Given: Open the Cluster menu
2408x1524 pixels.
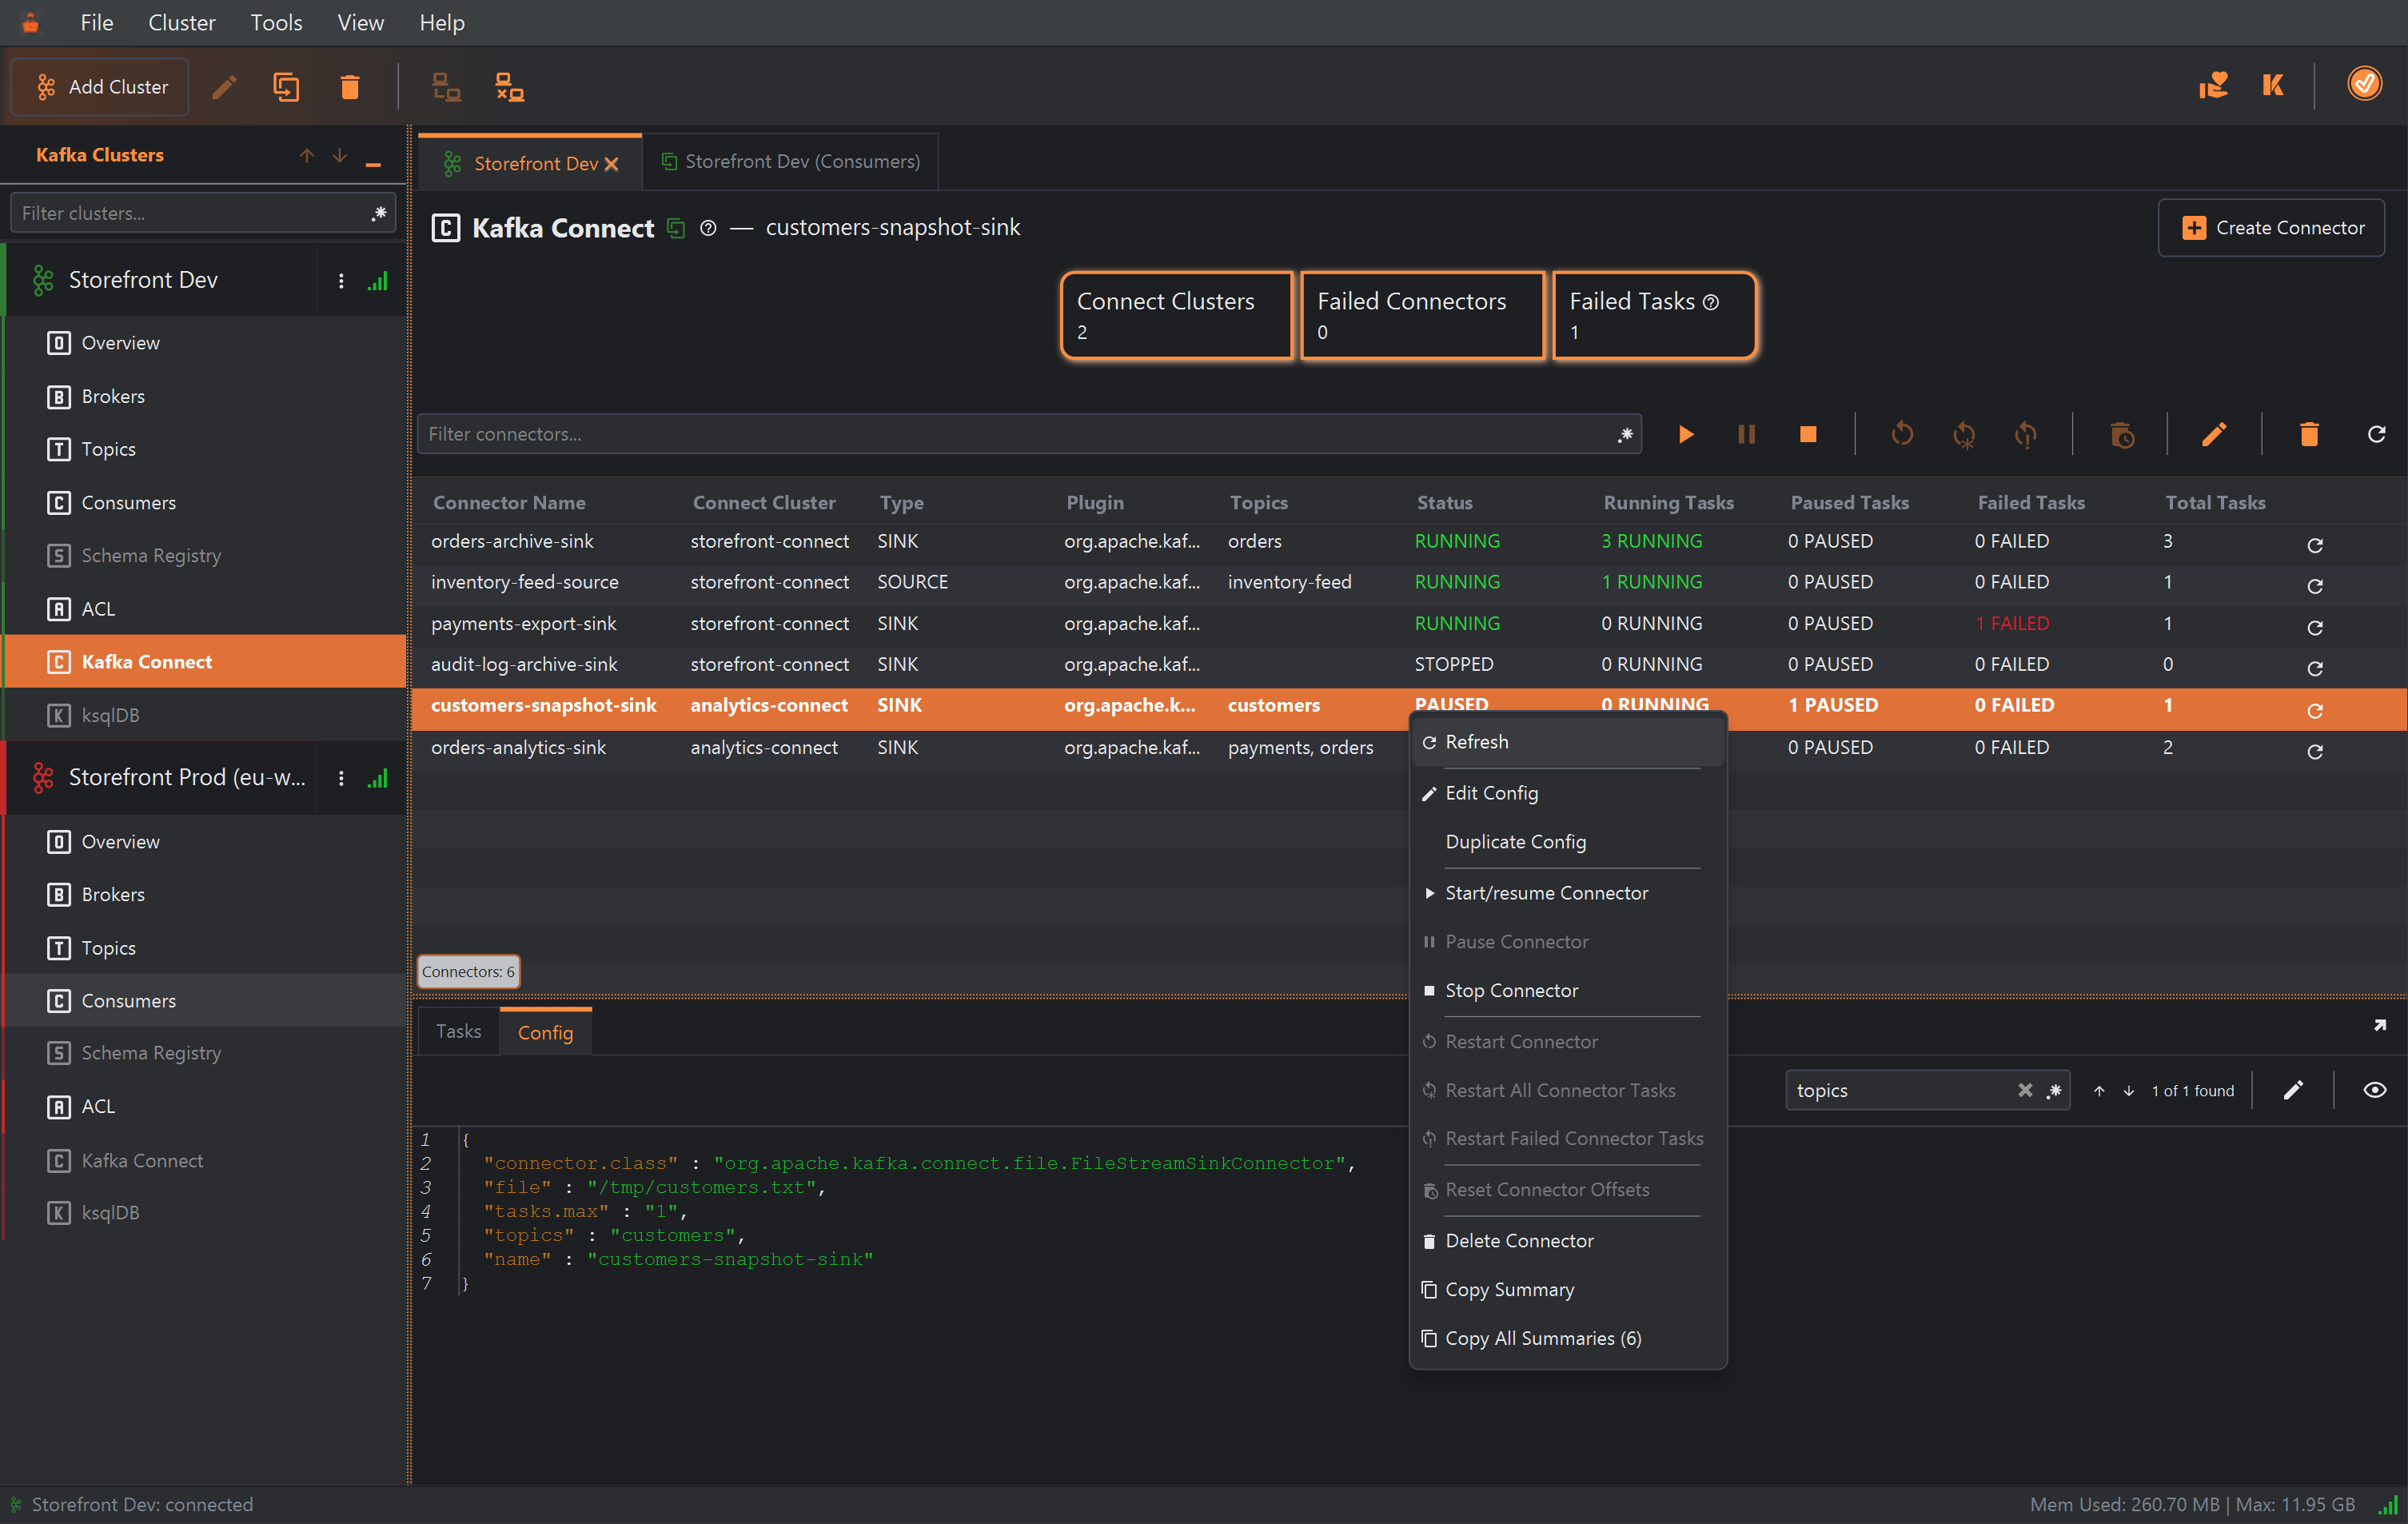Looking at the screenshot, I should pos(181,22).
